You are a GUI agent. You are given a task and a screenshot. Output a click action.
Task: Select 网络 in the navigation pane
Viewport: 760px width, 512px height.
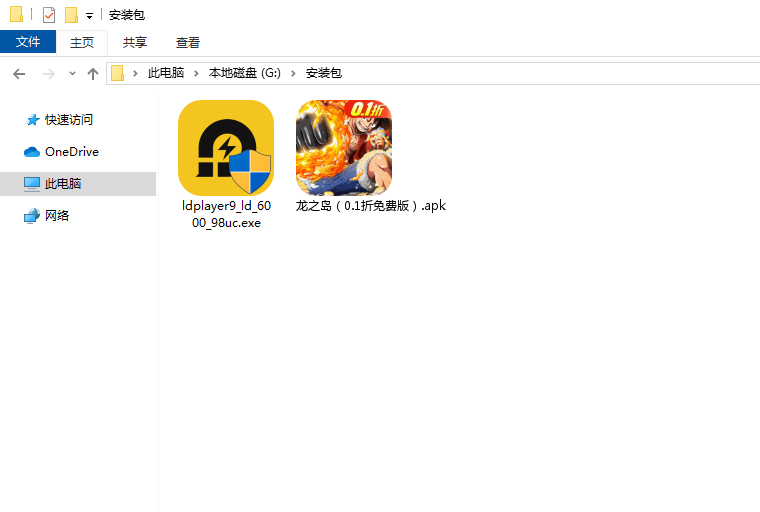click(x=57, y=216)
